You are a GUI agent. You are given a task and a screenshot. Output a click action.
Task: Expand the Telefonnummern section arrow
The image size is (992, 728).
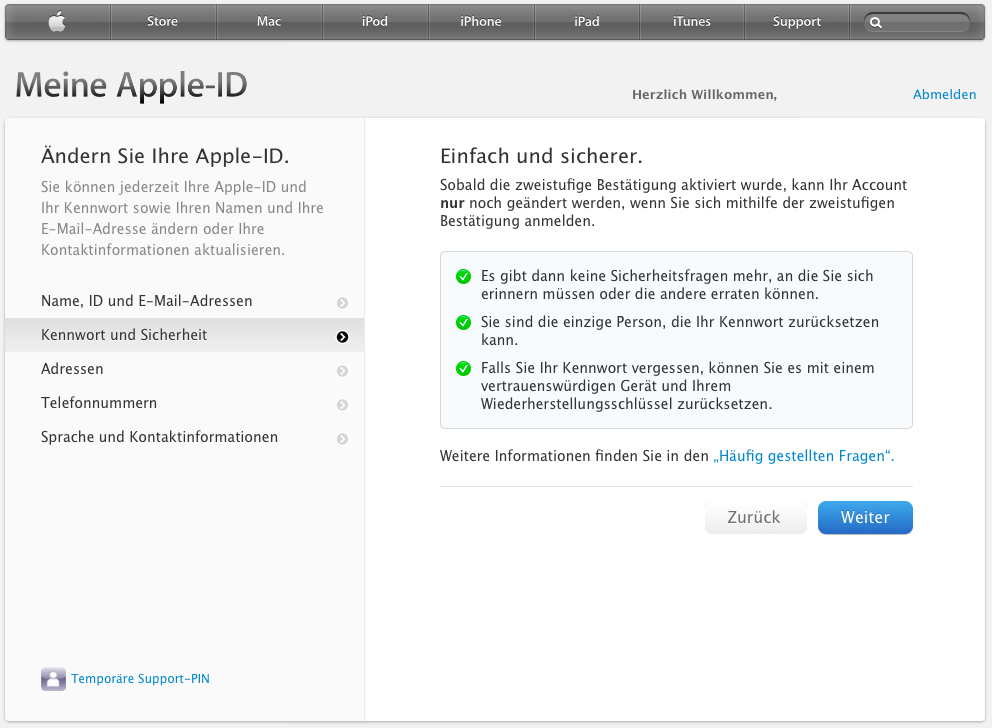click(x=342, y=405)
